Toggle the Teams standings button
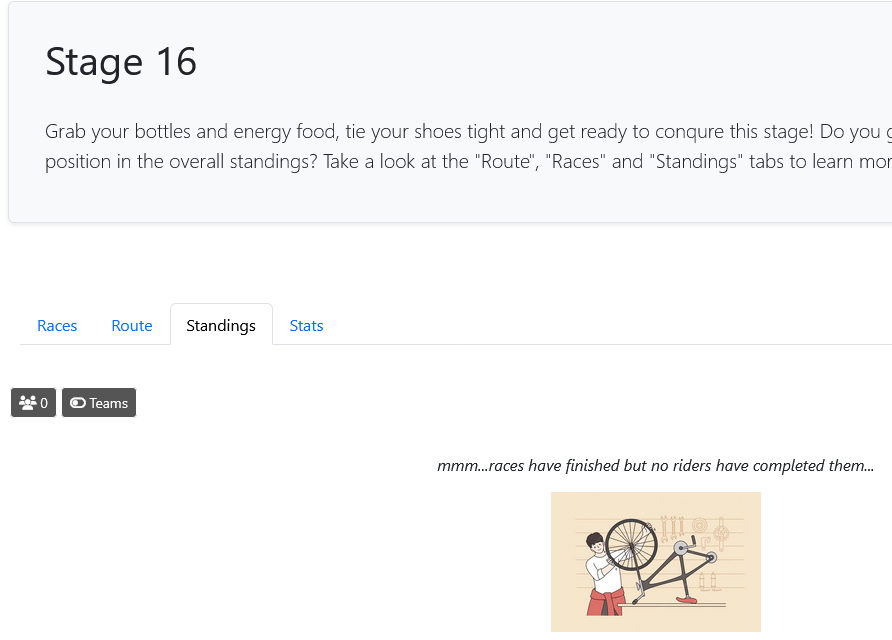Screen dimensions: 892x640 (x=99, y=403)
